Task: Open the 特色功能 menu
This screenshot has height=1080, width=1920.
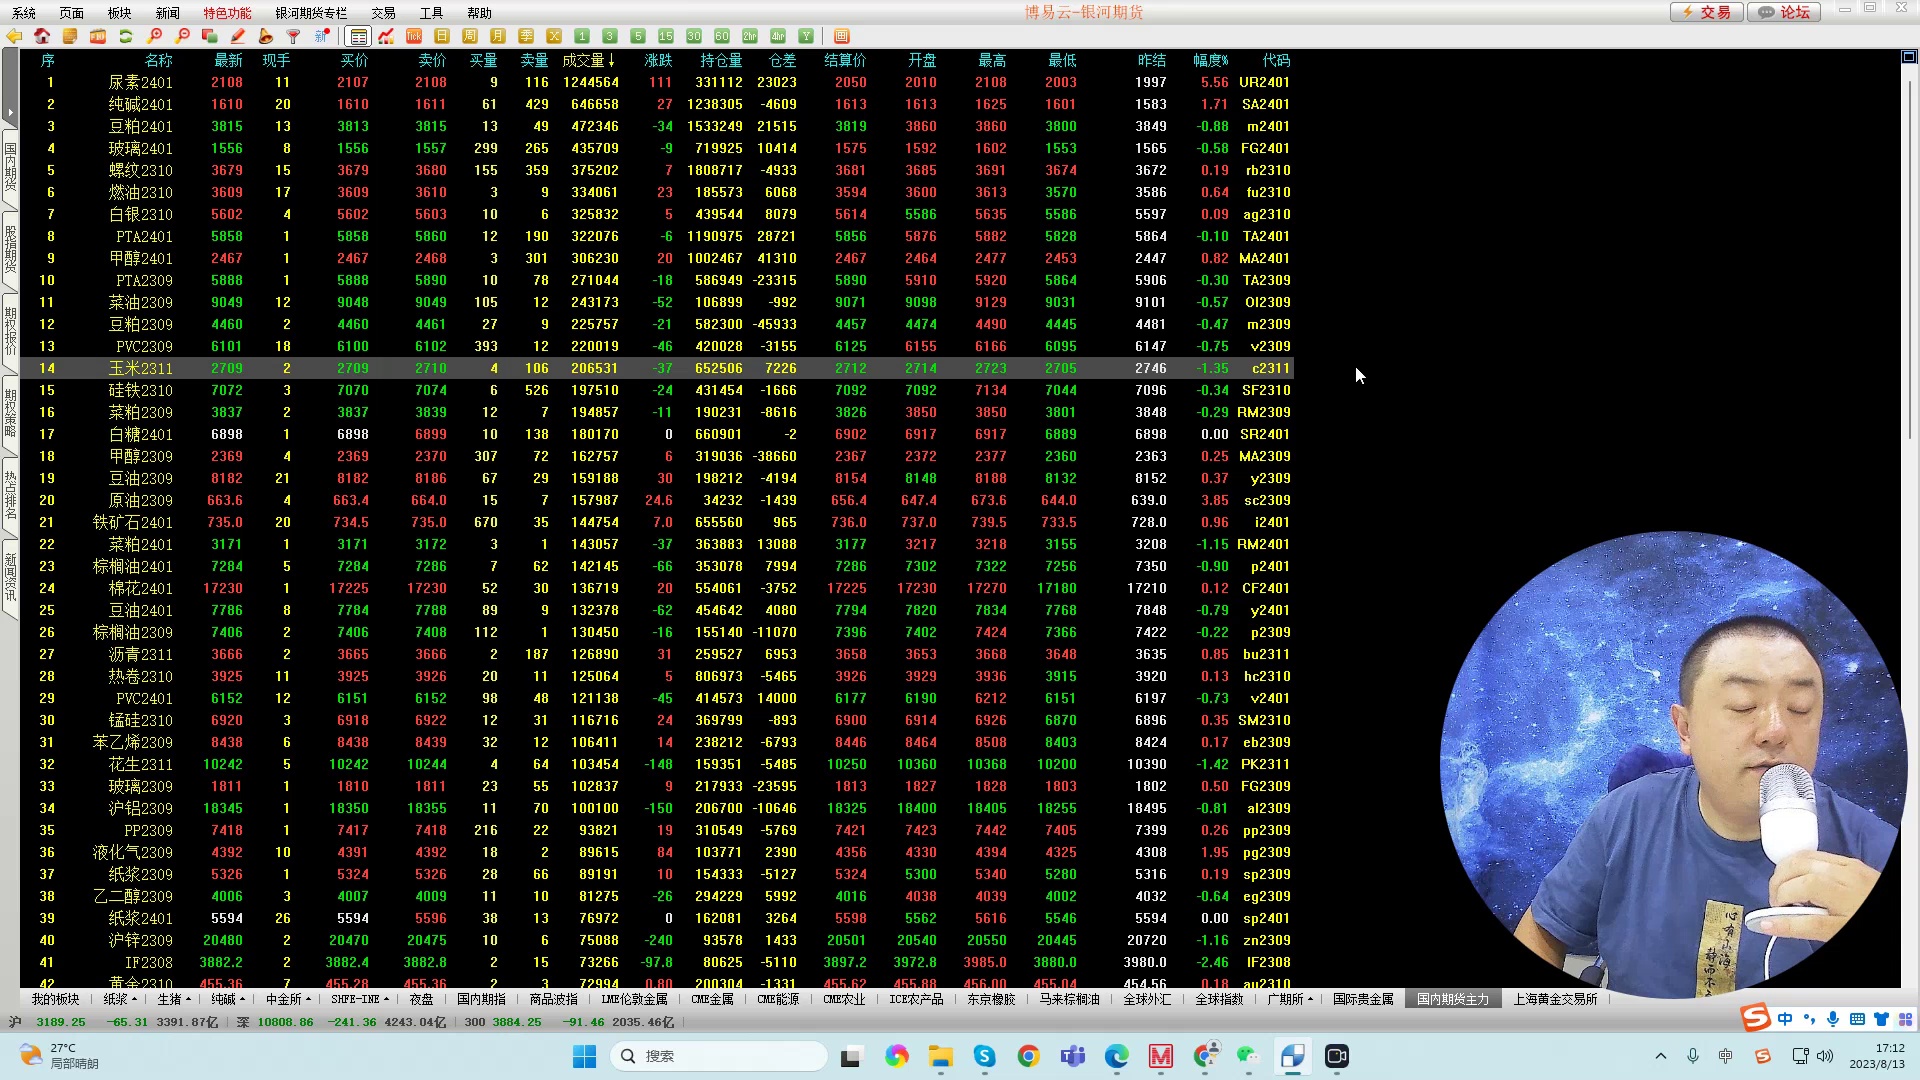Action: [227, 13]
